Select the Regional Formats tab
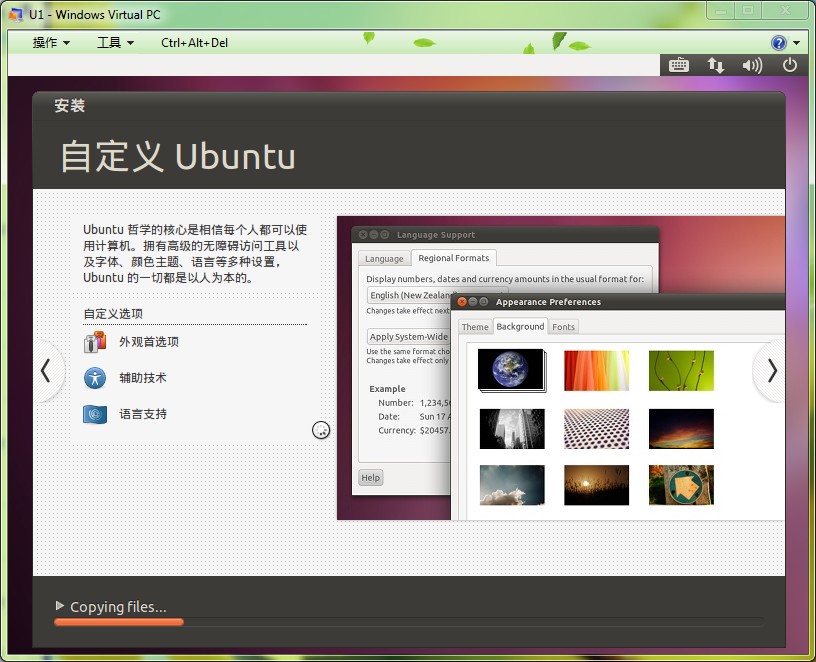This screenshot has height=662, width=816. pyautogui.click(x=454, y=258)
